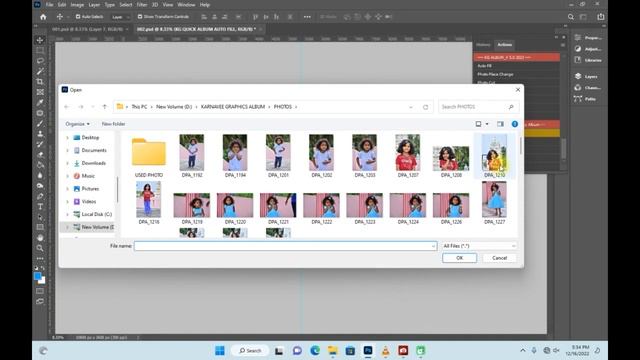Click the swap foreground/background colors arrow
Viewport: 640px width, 360px height.
(43, 269)
